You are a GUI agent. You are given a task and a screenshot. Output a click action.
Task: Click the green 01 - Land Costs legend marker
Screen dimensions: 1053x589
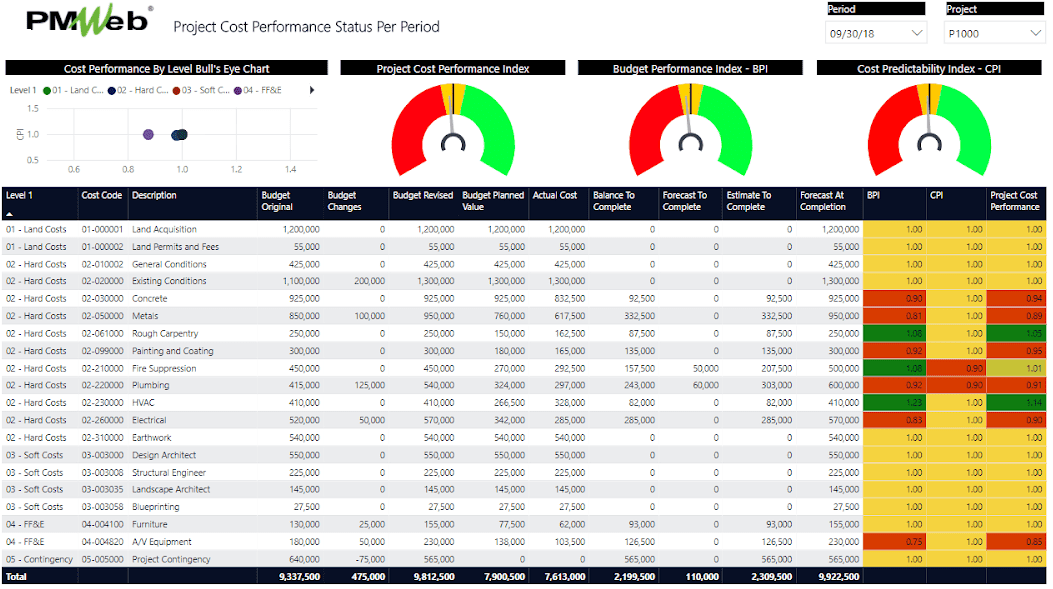click(x=47, y=90)
